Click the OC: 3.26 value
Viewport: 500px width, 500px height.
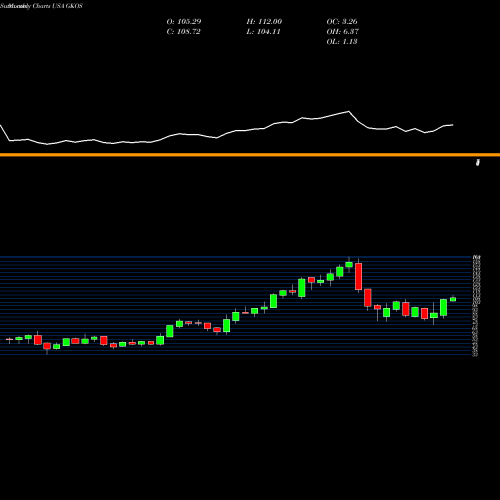(342, 22)
